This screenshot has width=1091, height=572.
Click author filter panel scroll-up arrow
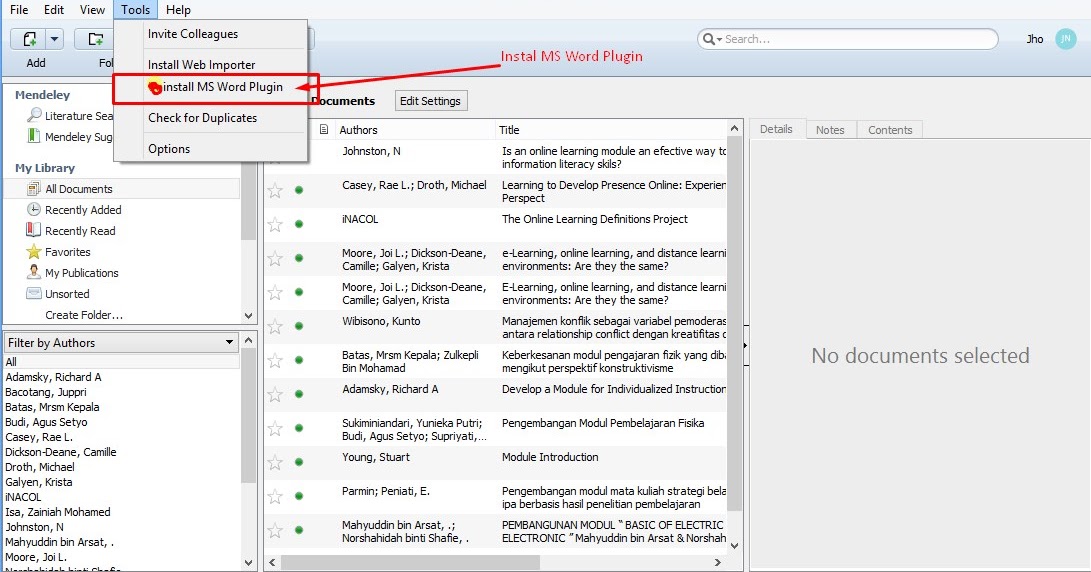(x=248, y=341)
